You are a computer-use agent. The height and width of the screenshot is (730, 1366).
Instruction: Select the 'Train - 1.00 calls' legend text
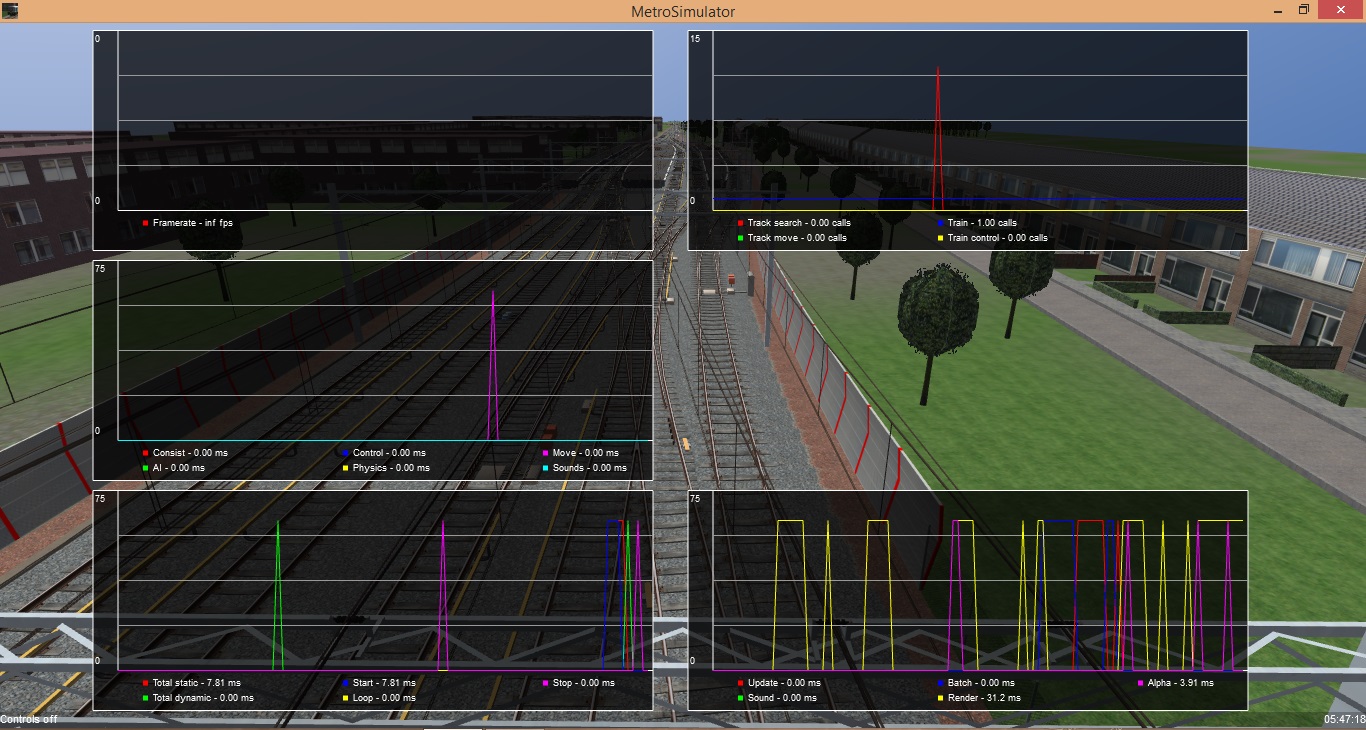[982, 223]
